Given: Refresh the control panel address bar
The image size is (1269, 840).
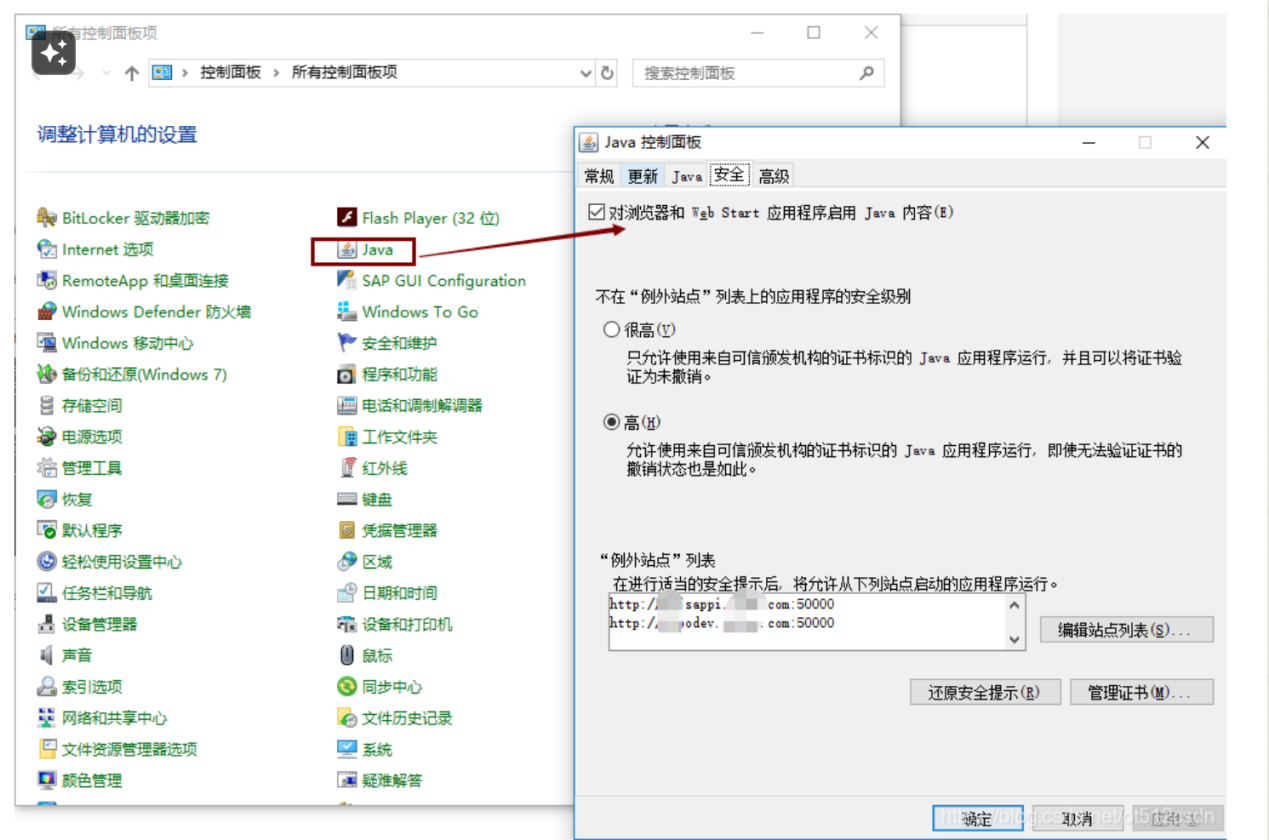Looking at the screenshot, I should [608, 73].
